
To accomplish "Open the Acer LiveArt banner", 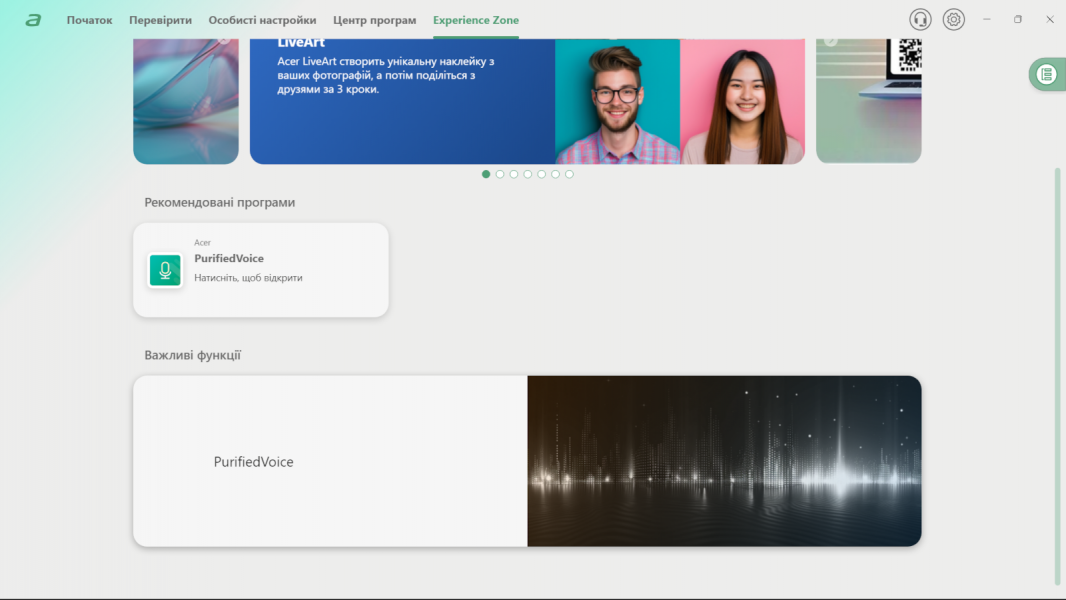I will (400, 100).
